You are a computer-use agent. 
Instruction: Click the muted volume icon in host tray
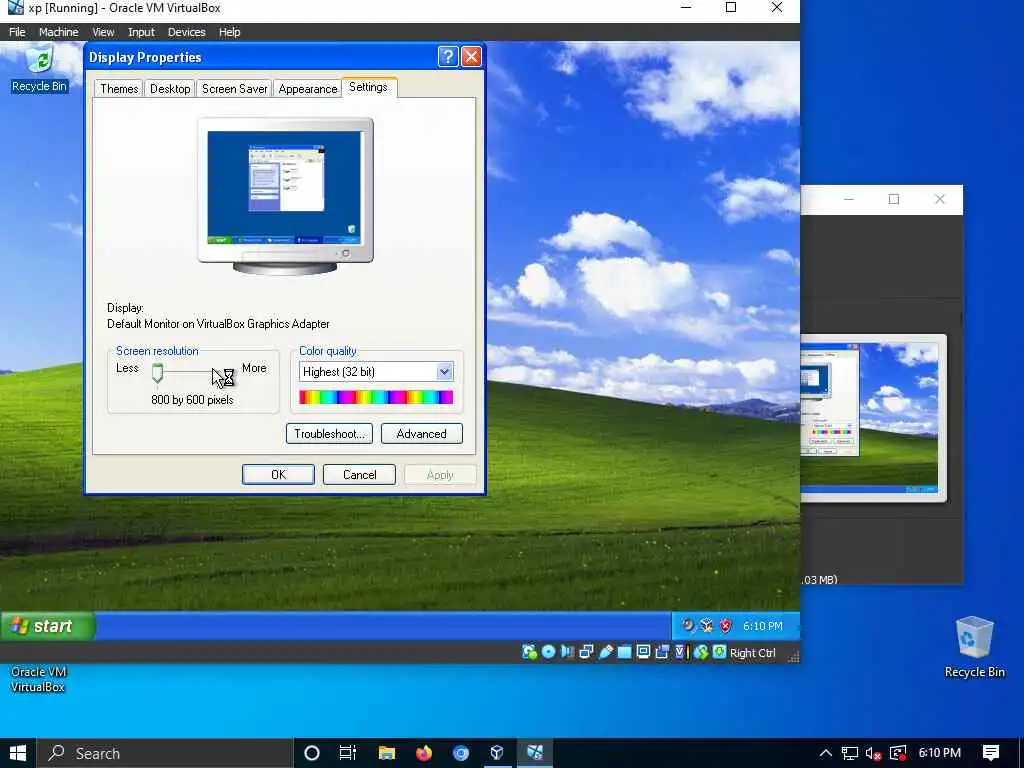coord(874,753)
